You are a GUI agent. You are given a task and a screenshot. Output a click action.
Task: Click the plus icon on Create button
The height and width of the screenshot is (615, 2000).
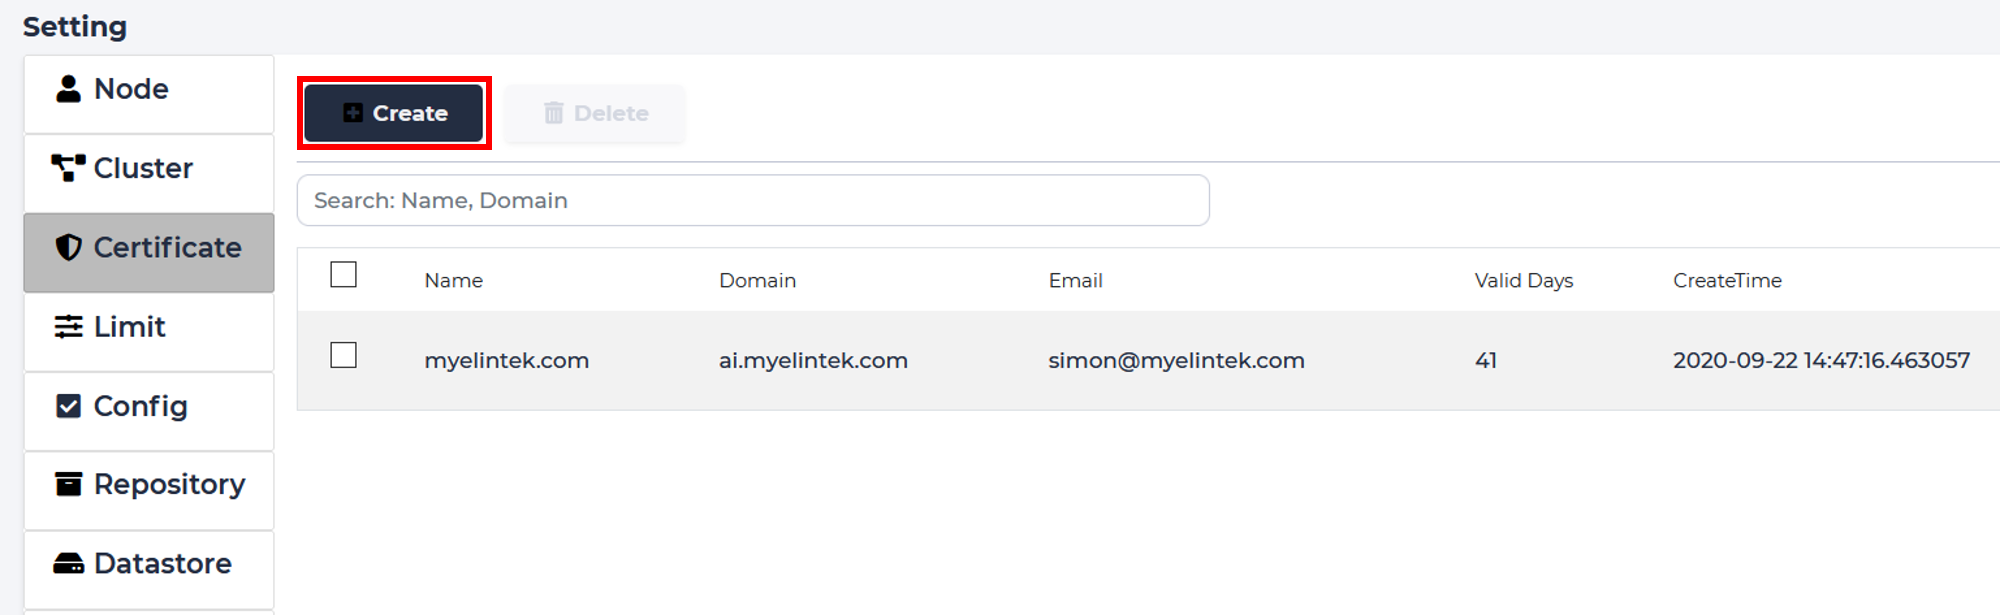pos(353,113)
